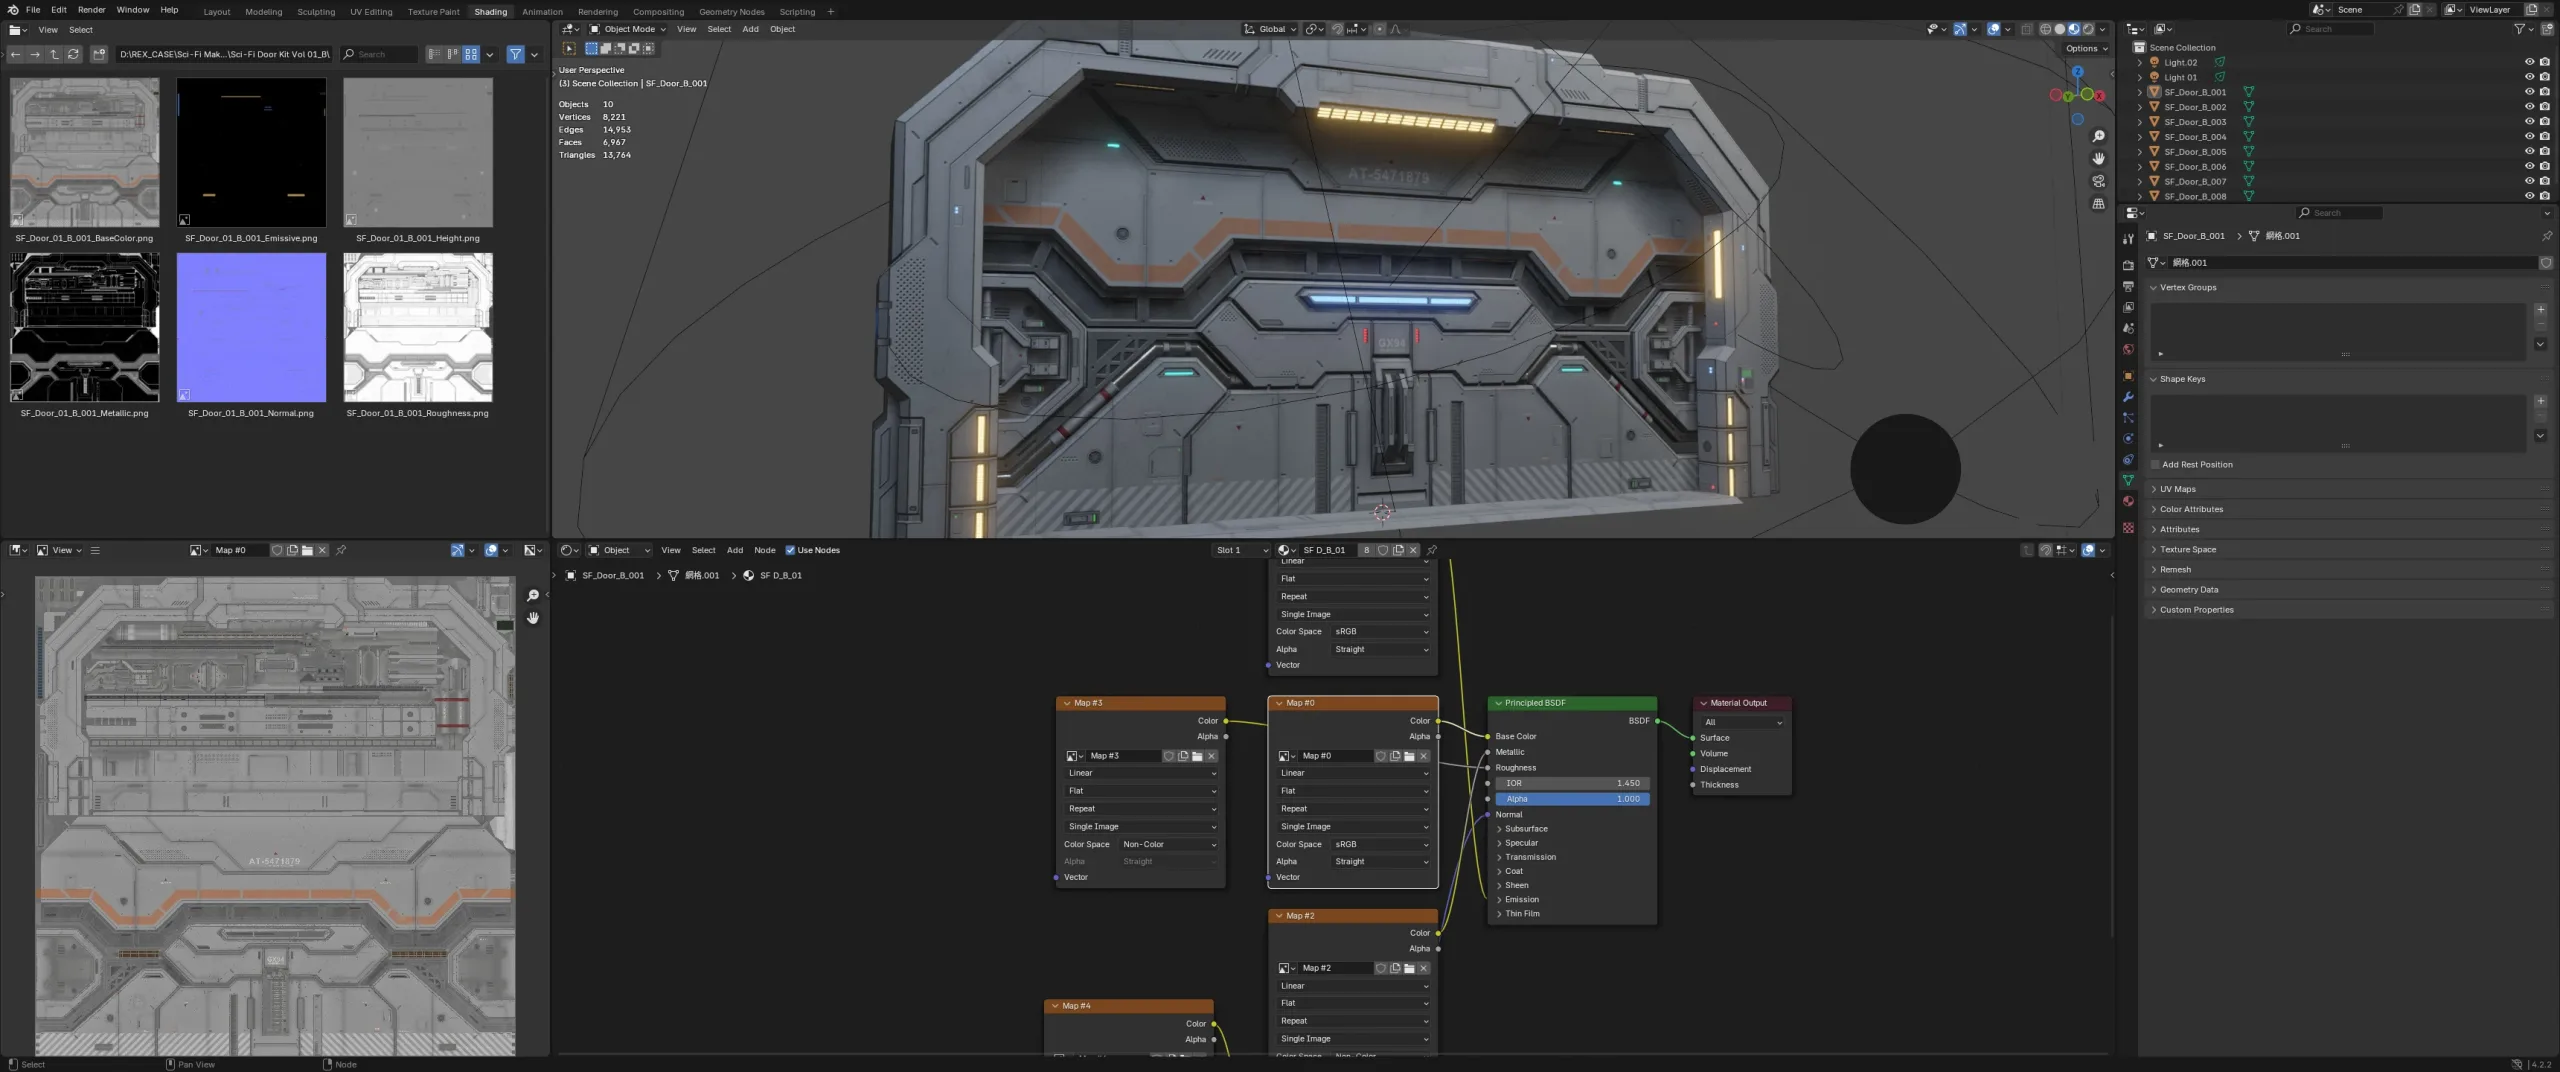The image size is (2560, 1072).
Task: Open the Add menu in the 3D viewport
Action: 750,29
